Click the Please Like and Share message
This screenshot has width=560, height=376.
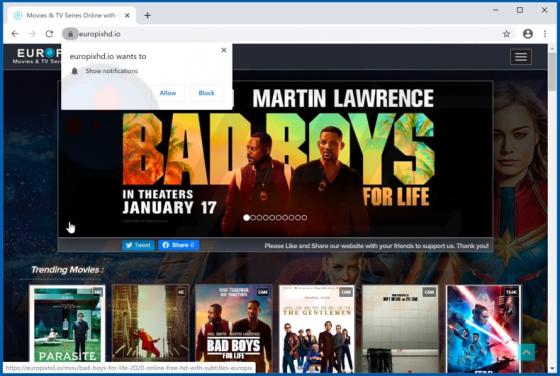click(x=376, y=246)
